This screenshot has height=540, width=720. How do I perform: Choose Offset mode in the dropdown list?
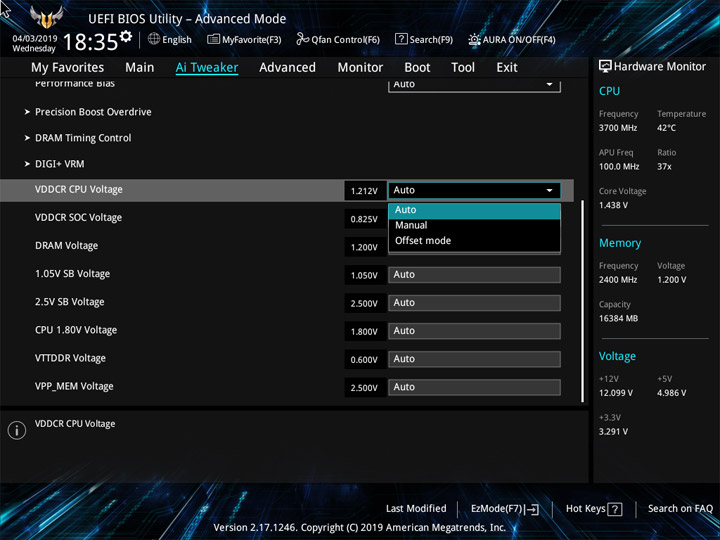coord(474,241)
